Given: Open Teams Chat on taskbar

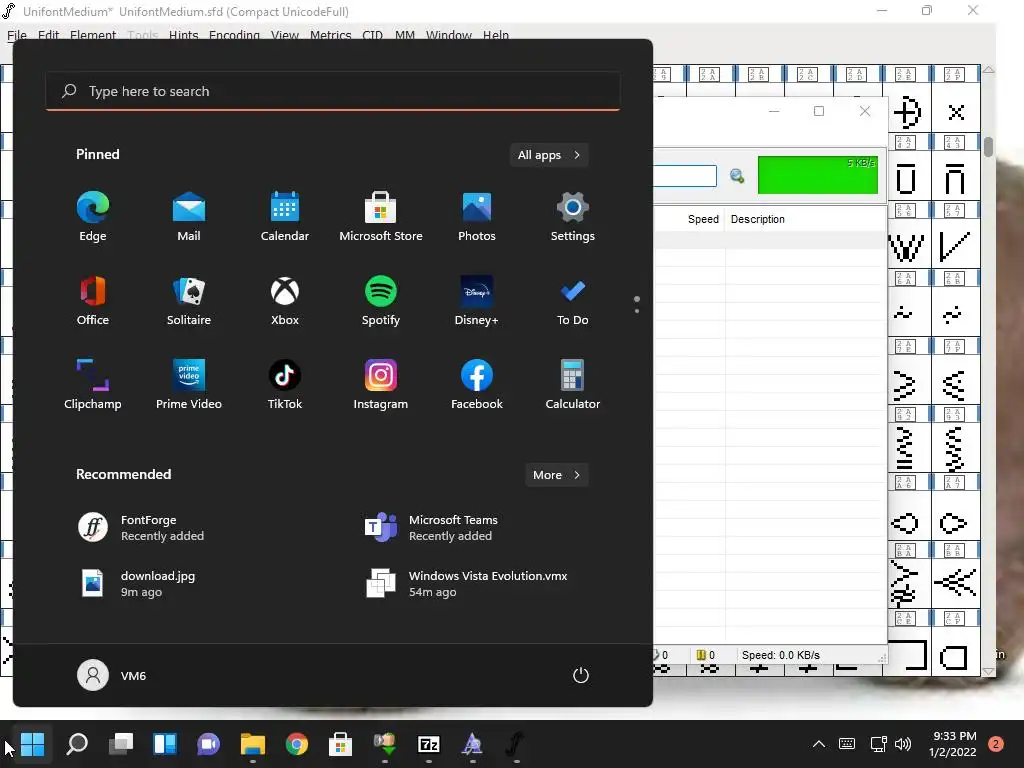Looking at the screenshot, I should pos(208,744).
